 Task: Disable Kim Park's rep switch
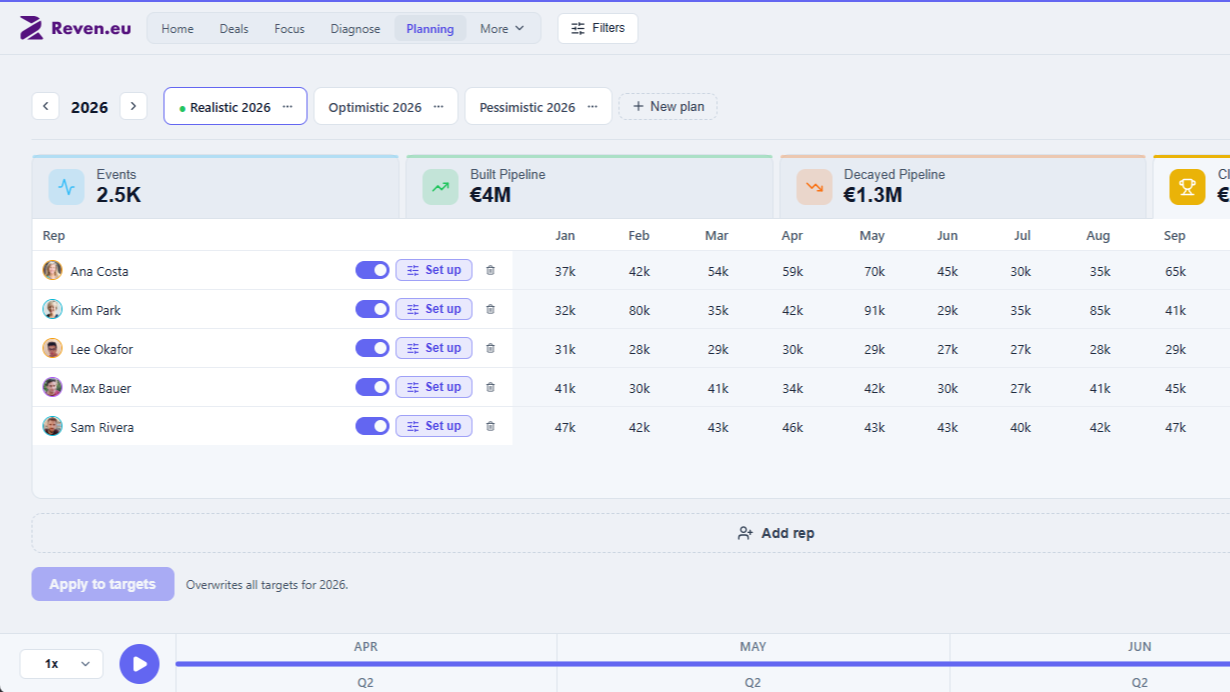(x=372, y=309)
